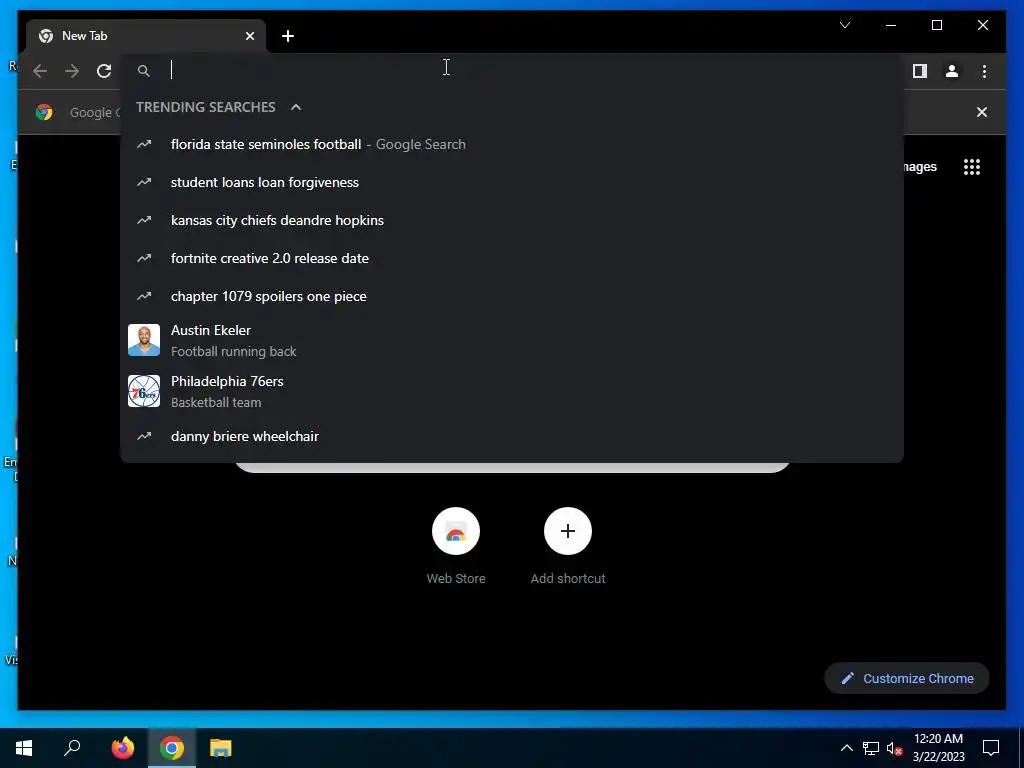Open the Windows Start menu
This screenshot has width=1024, height=768.
pos(24,748)
